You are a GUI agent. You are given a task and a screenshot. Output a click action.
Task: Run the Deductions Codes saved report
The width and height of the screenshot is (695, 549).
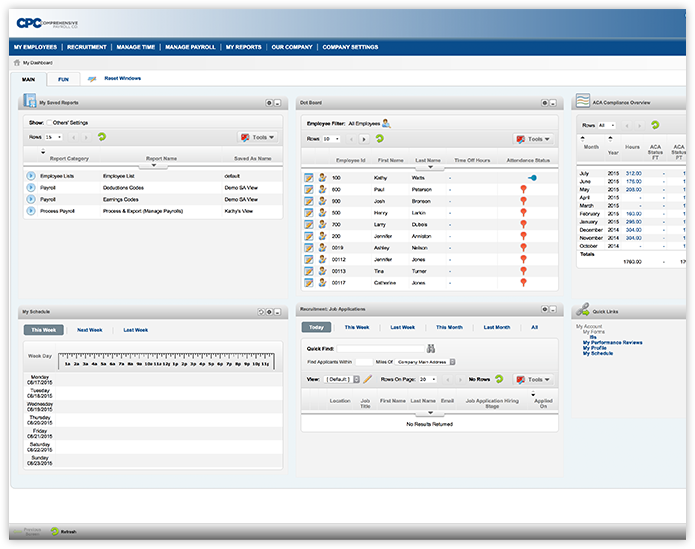31,187
